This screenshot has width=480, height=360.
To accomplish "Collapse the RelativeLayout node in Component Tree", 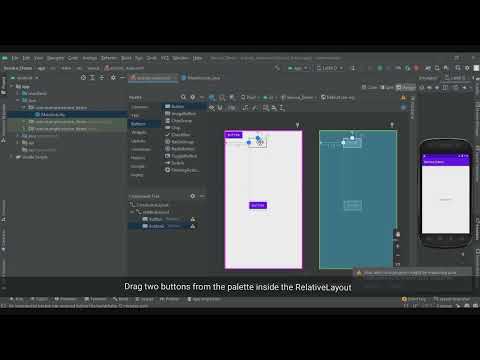I will [x=132, y=212].
